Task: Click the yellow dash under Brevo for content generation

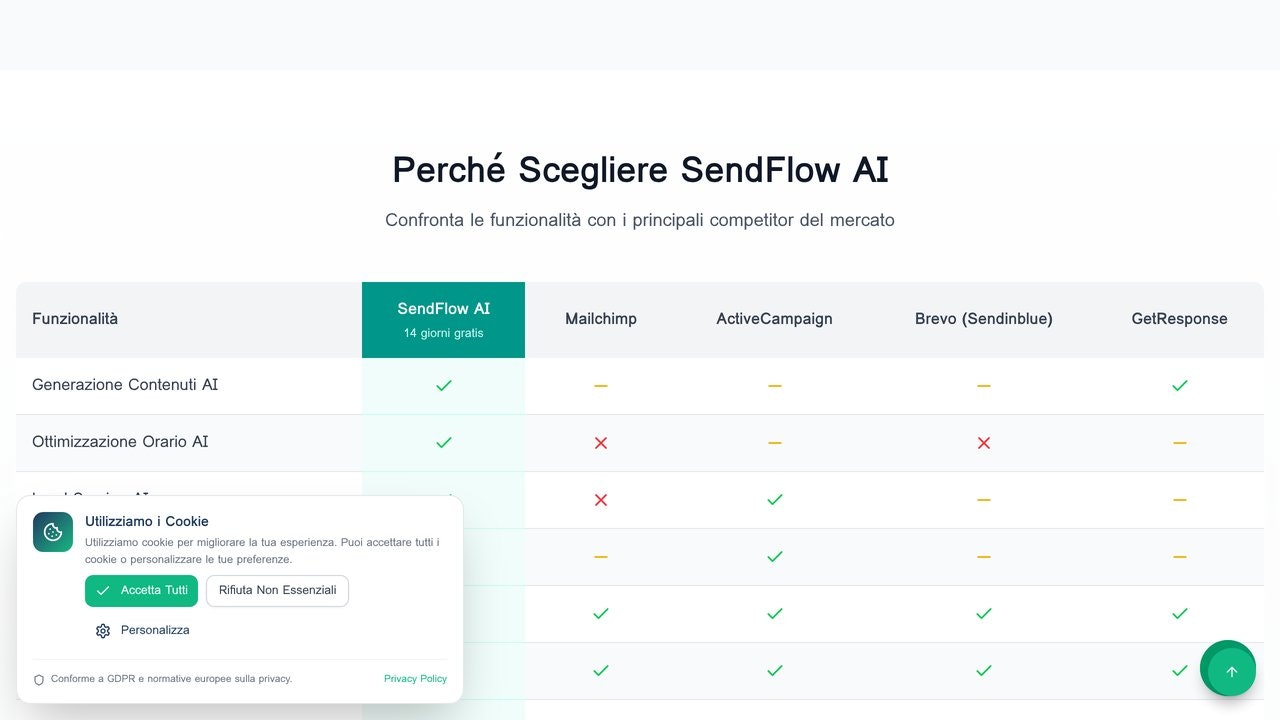Action: pyautogui.click(x=983, y=385)
